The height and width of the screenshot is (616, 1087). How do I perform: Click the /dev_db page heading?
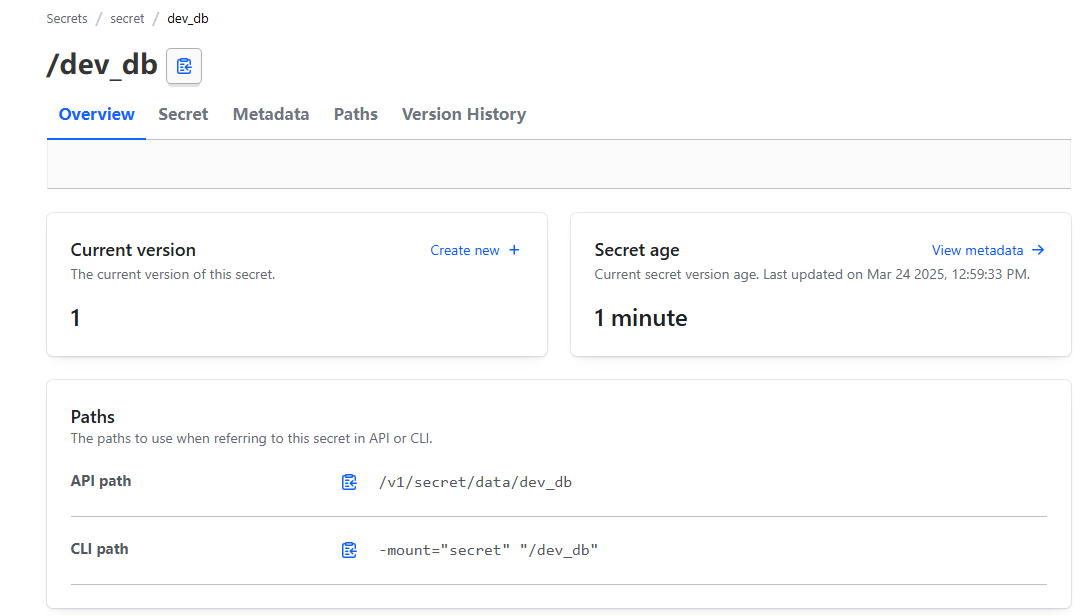[x=102, y=65]
